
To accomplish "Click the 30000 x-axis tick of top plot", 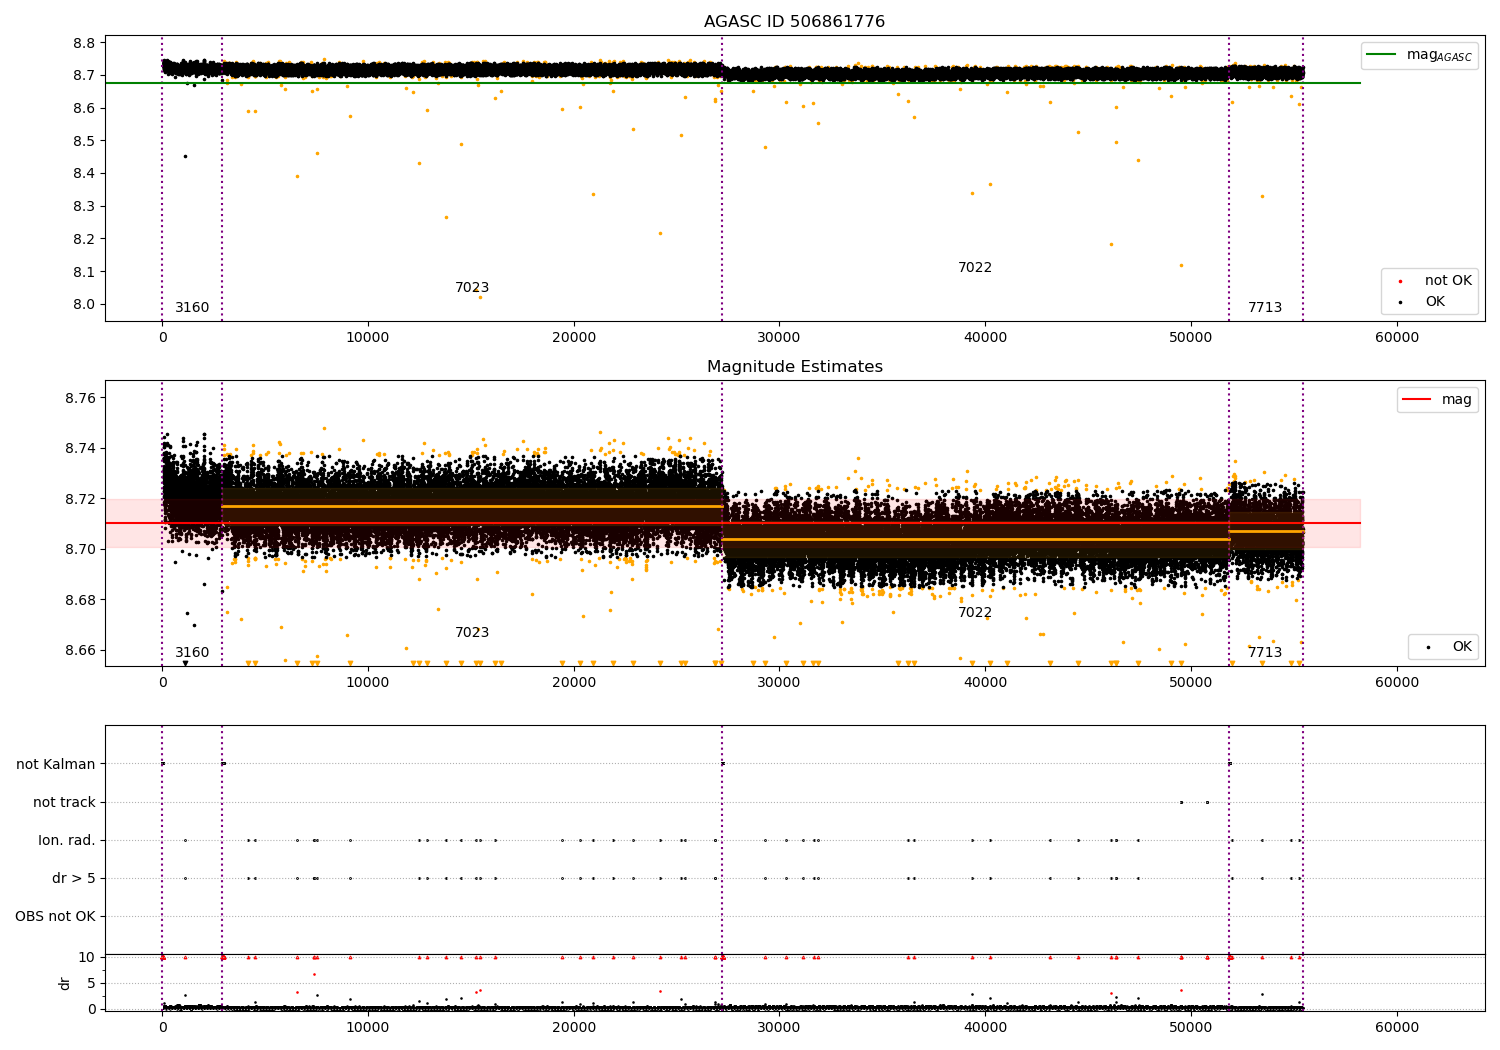I will [x=779, y=338].
